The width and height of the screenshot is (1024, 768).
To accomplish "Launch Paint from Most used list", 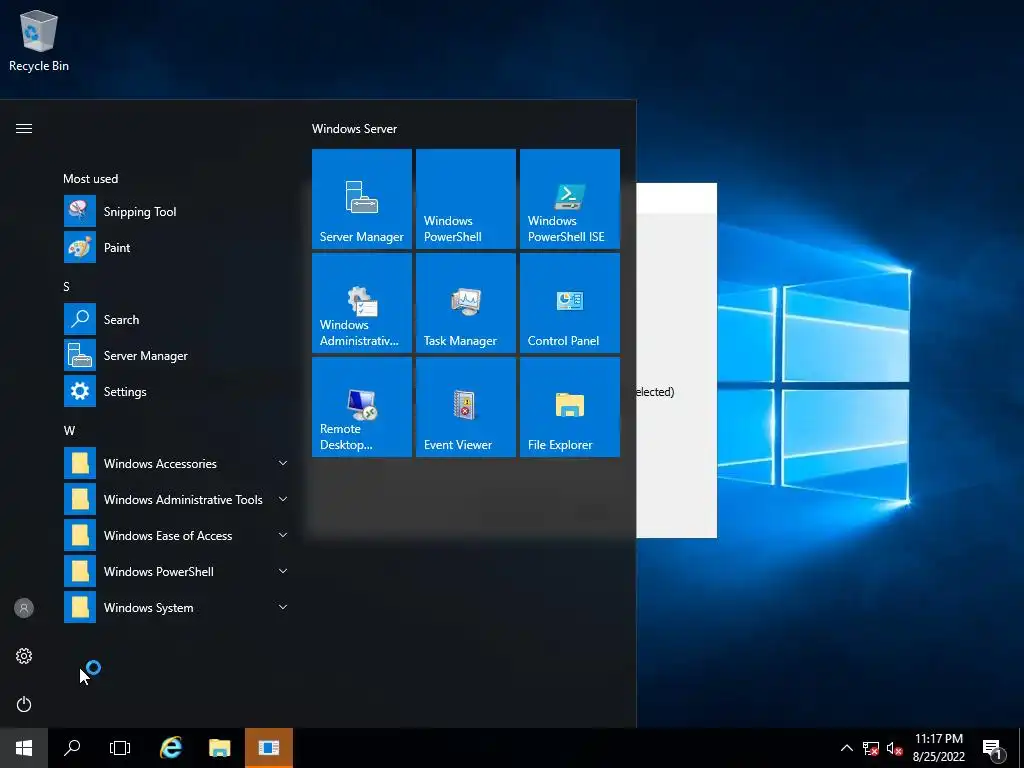I will tap(176, 248).
